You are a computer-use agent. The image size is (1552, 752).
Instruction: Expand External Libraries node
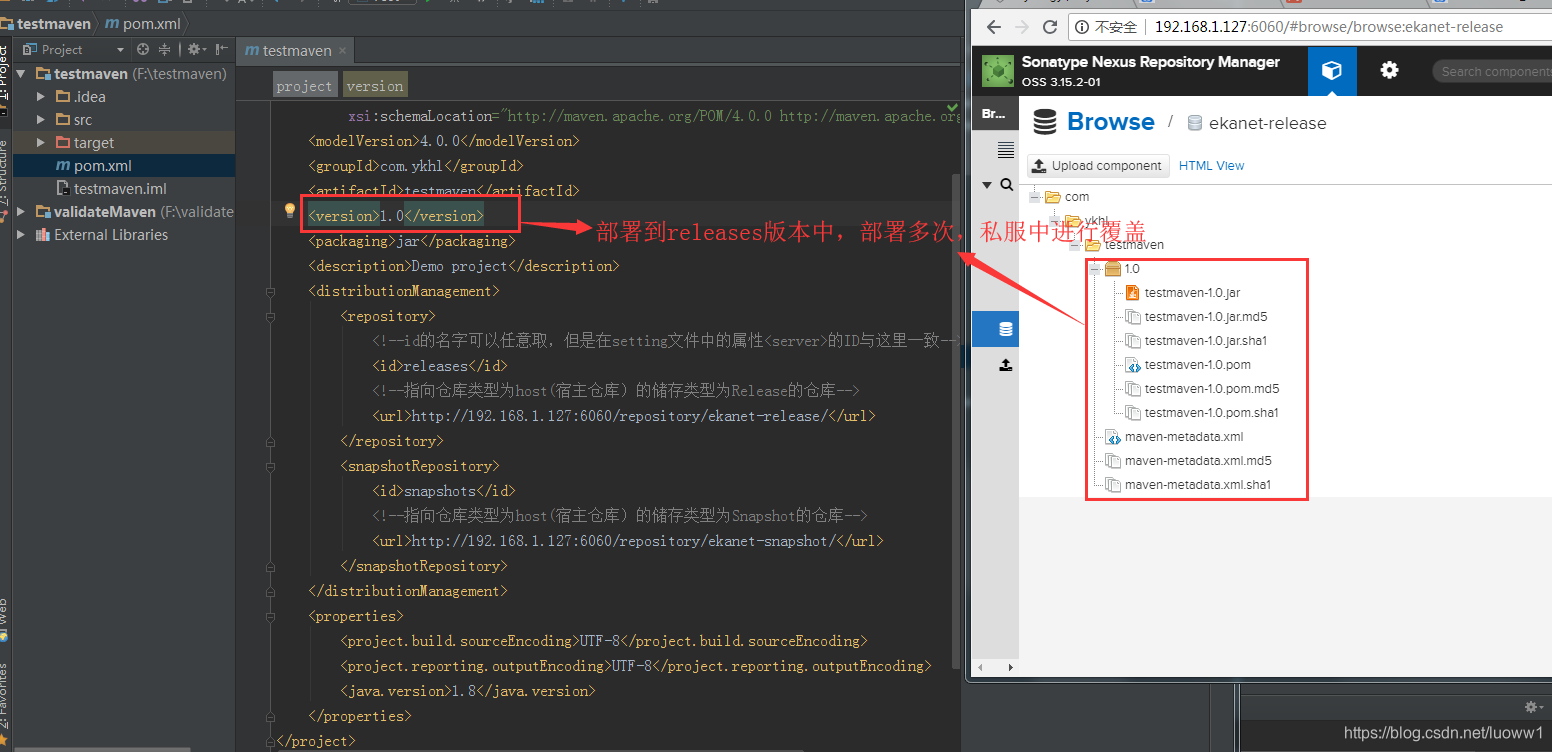tap(21, 235)
